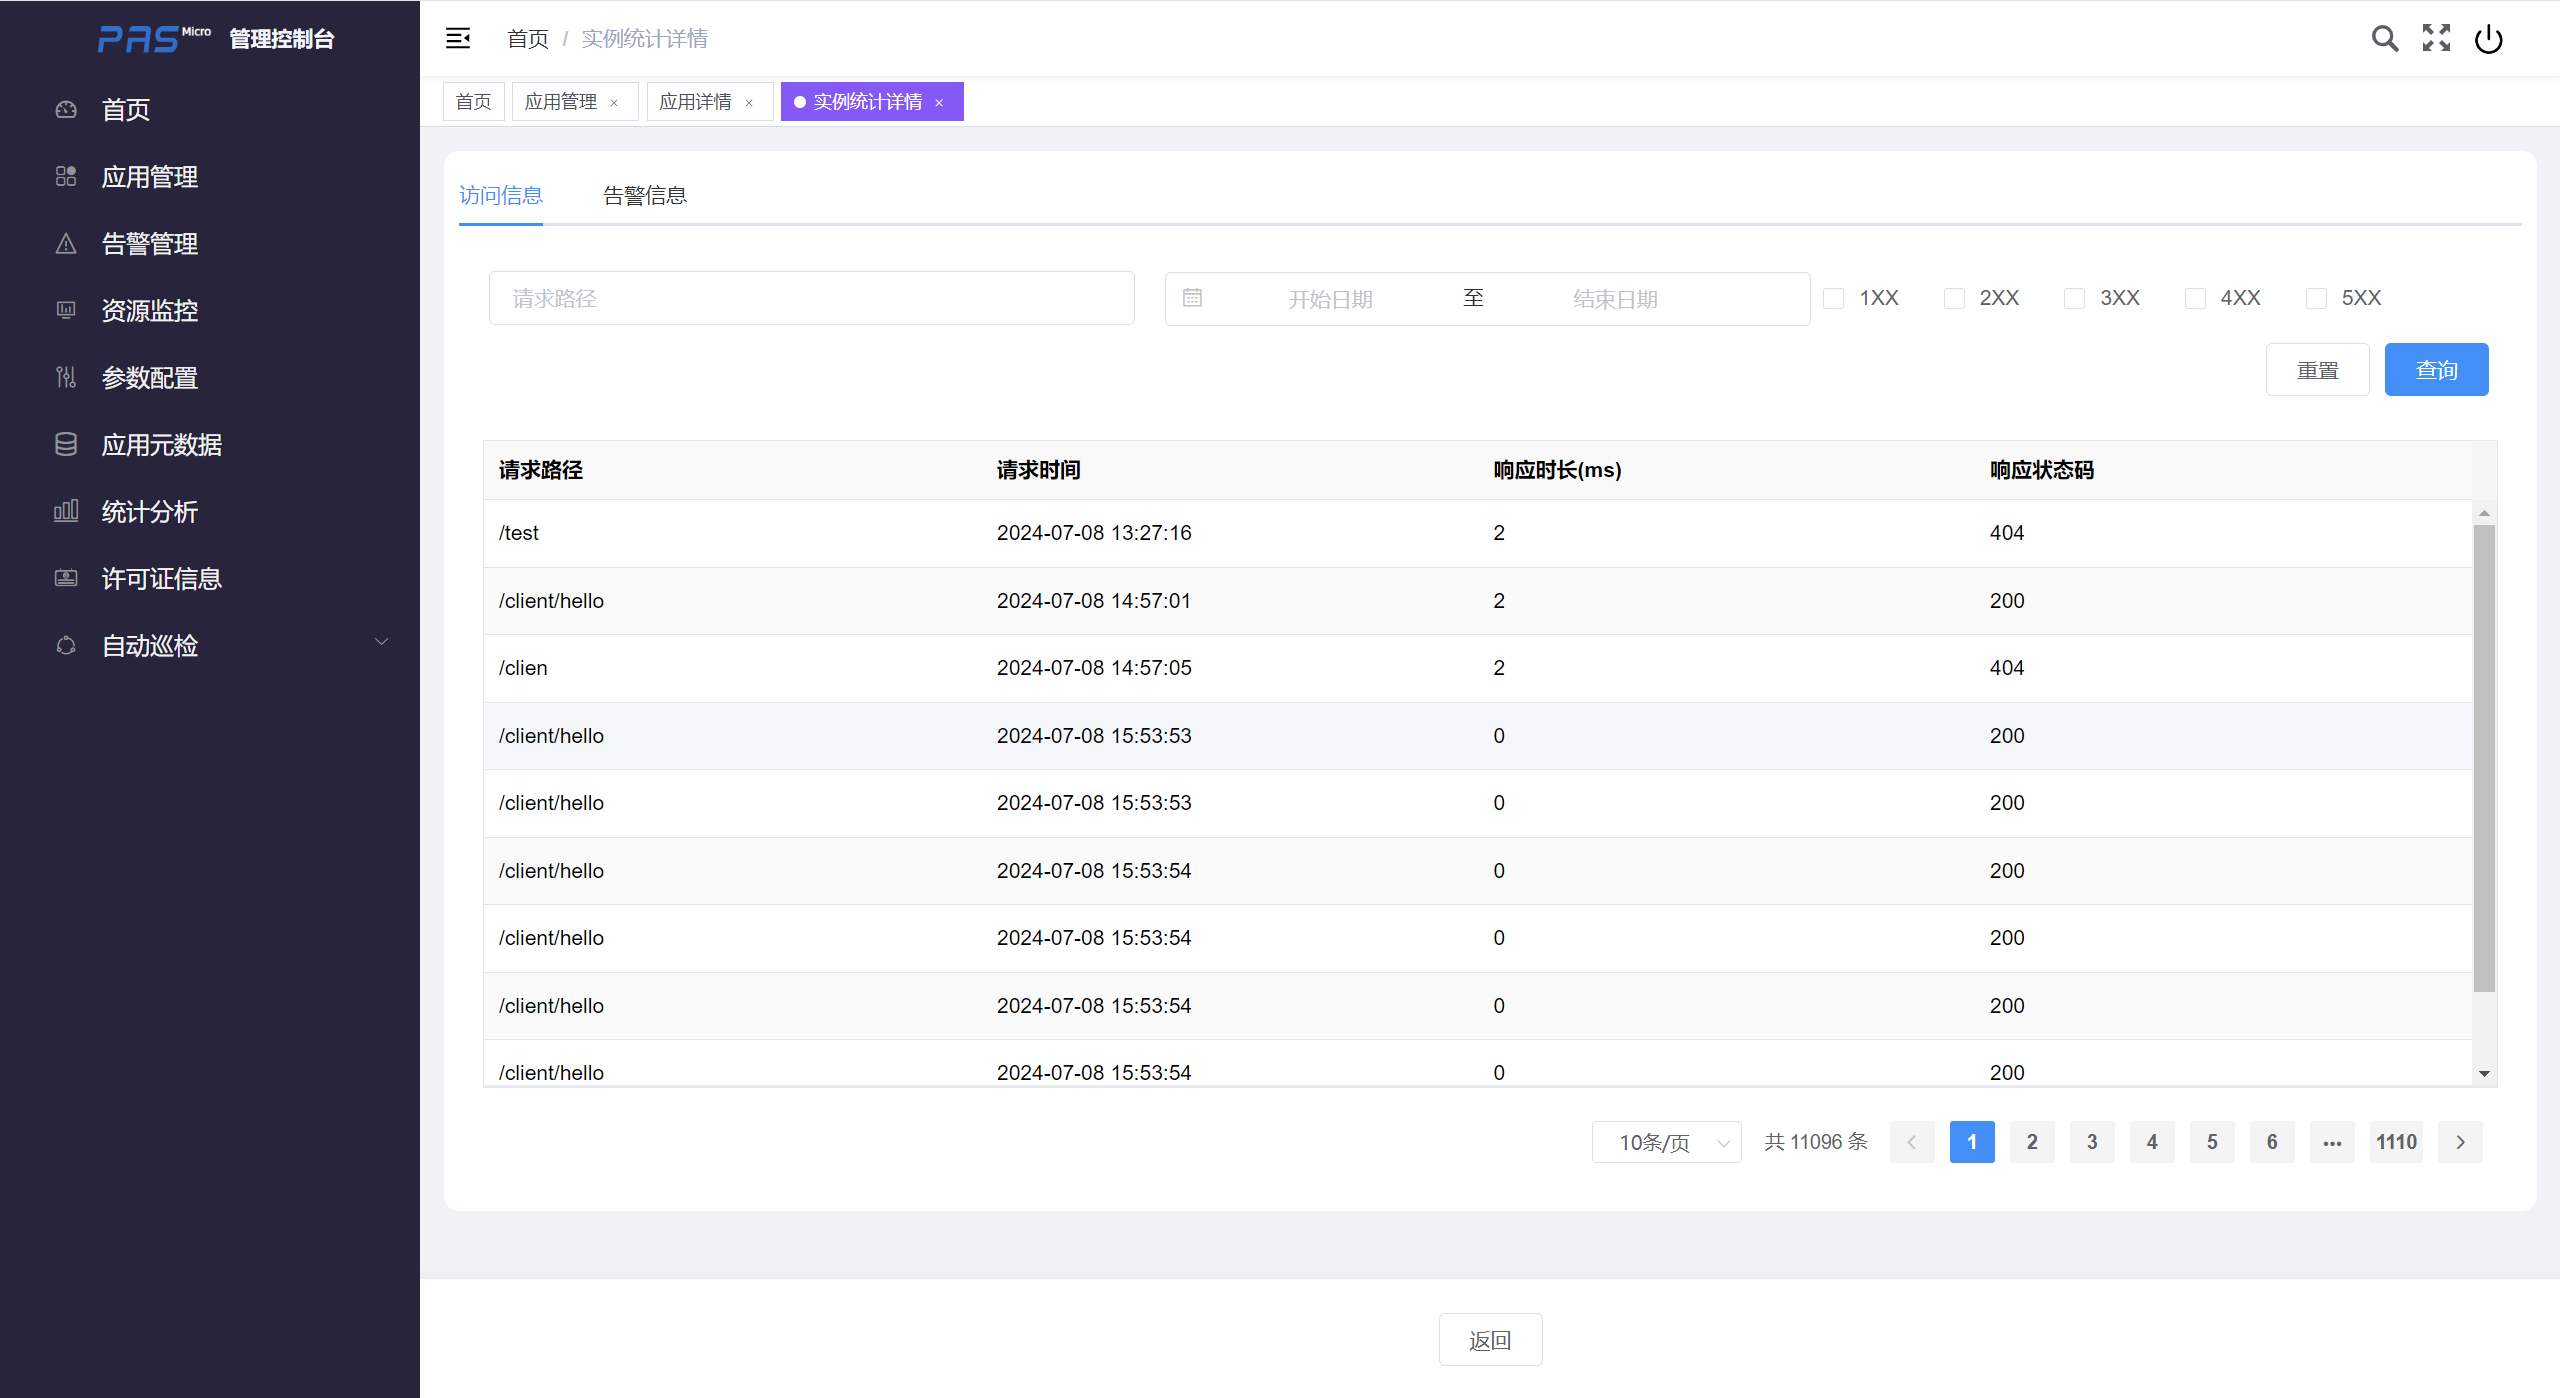Open the search magnifier icon

coord(2384,38)
